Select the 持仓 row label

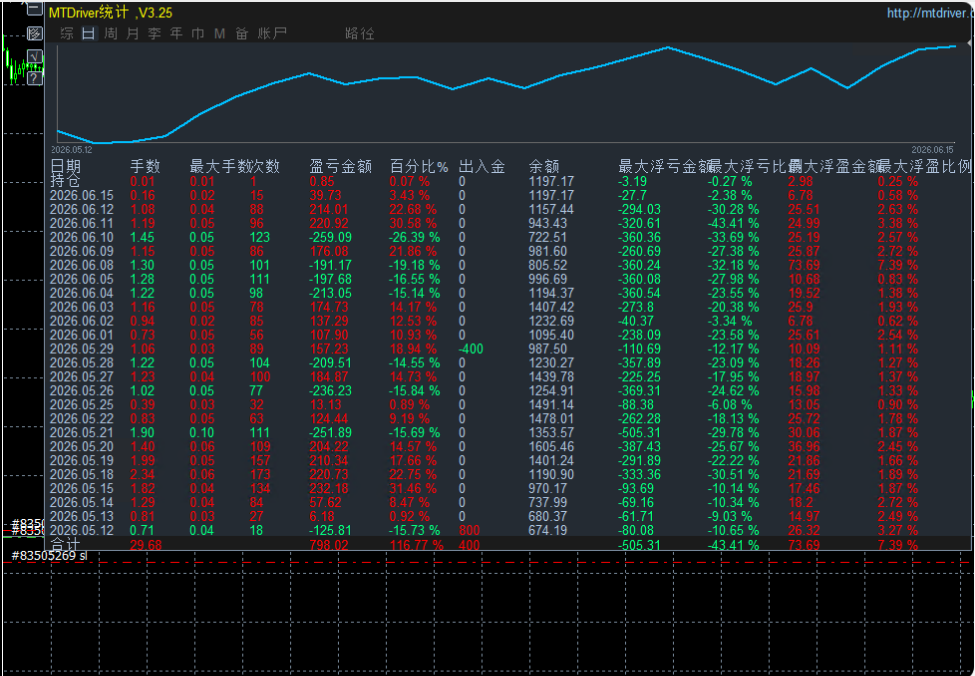click(x=65, y=181)
